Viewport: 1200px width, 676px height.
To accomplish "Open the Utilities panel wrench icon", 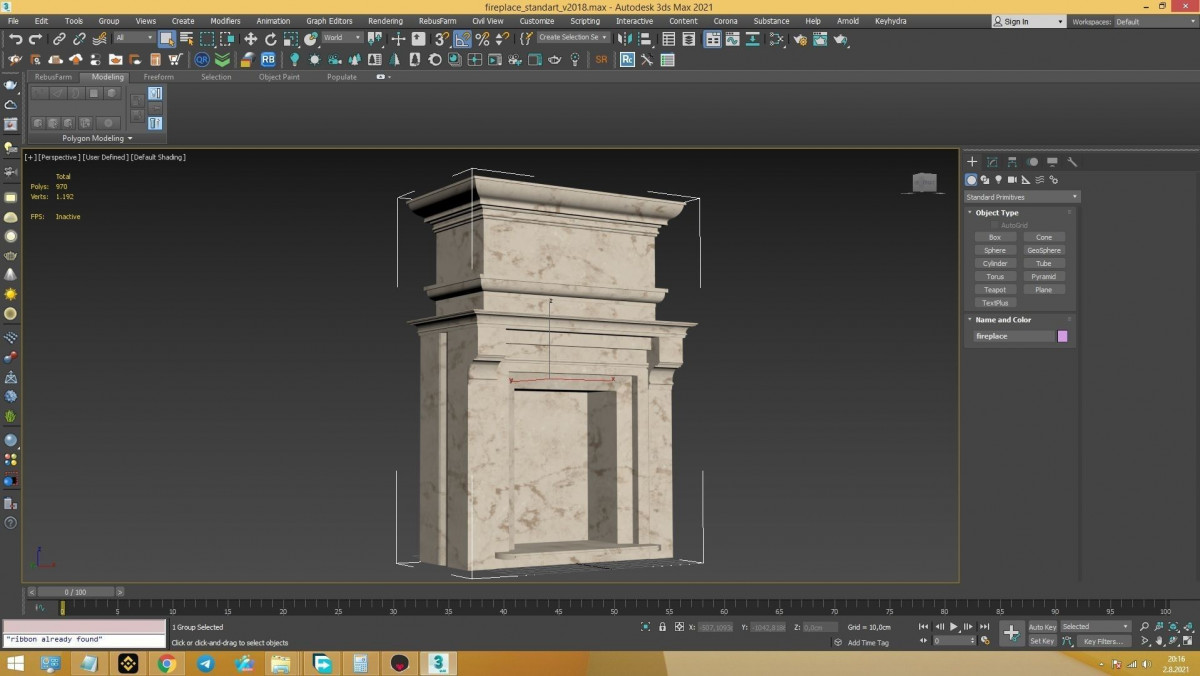I will coord(1072,162).
